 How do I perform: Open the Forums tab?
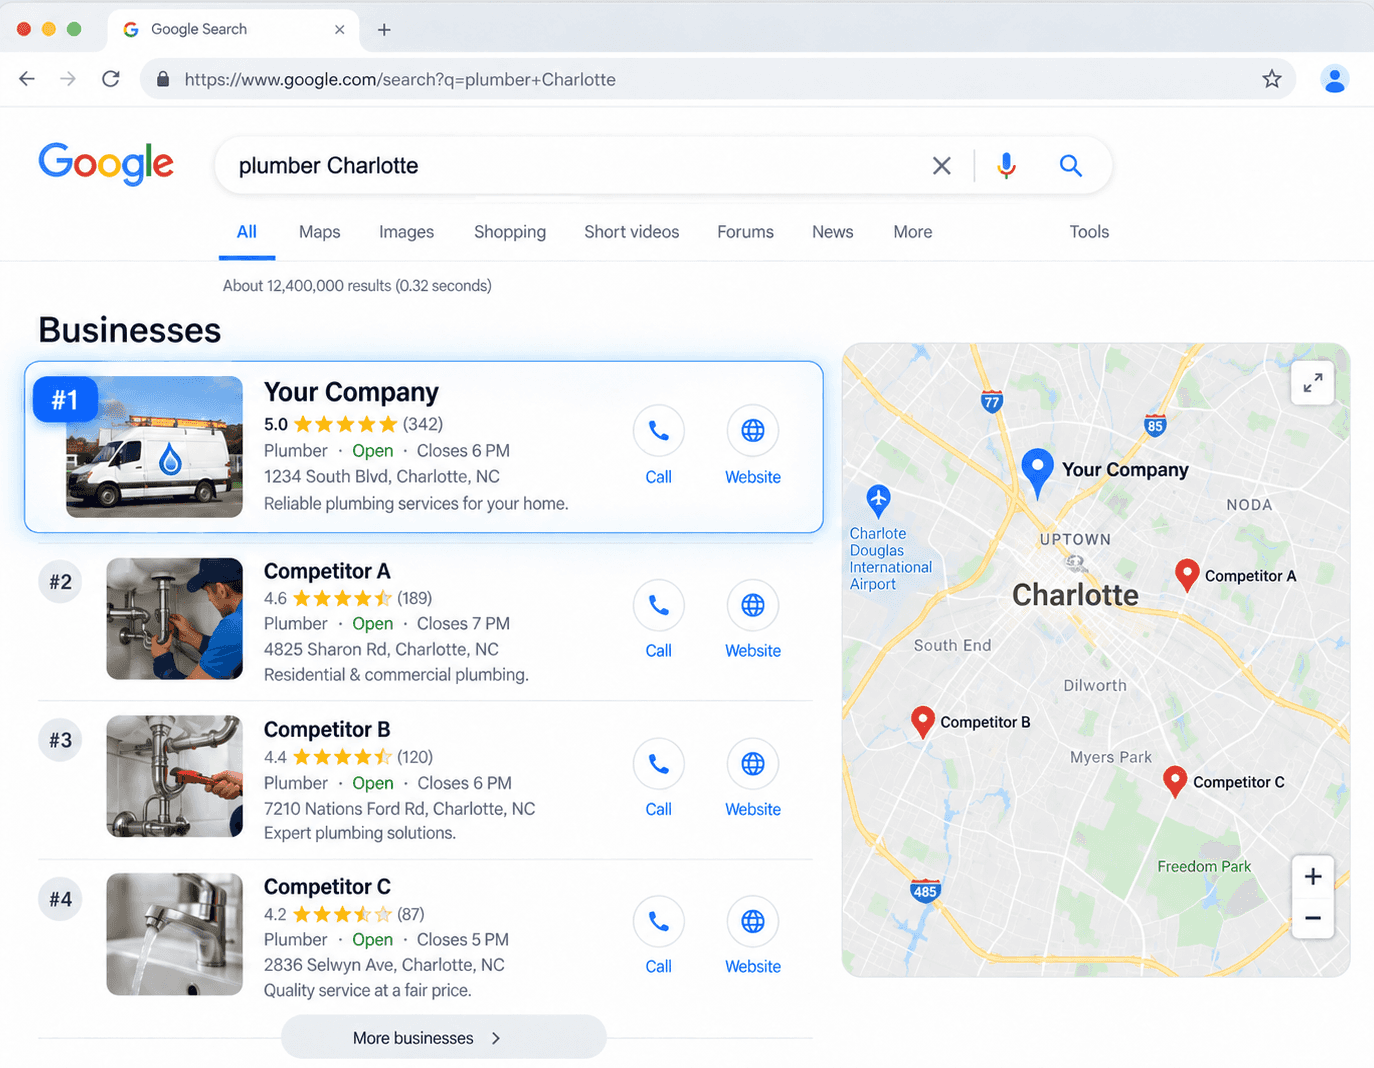pos(745,232)
